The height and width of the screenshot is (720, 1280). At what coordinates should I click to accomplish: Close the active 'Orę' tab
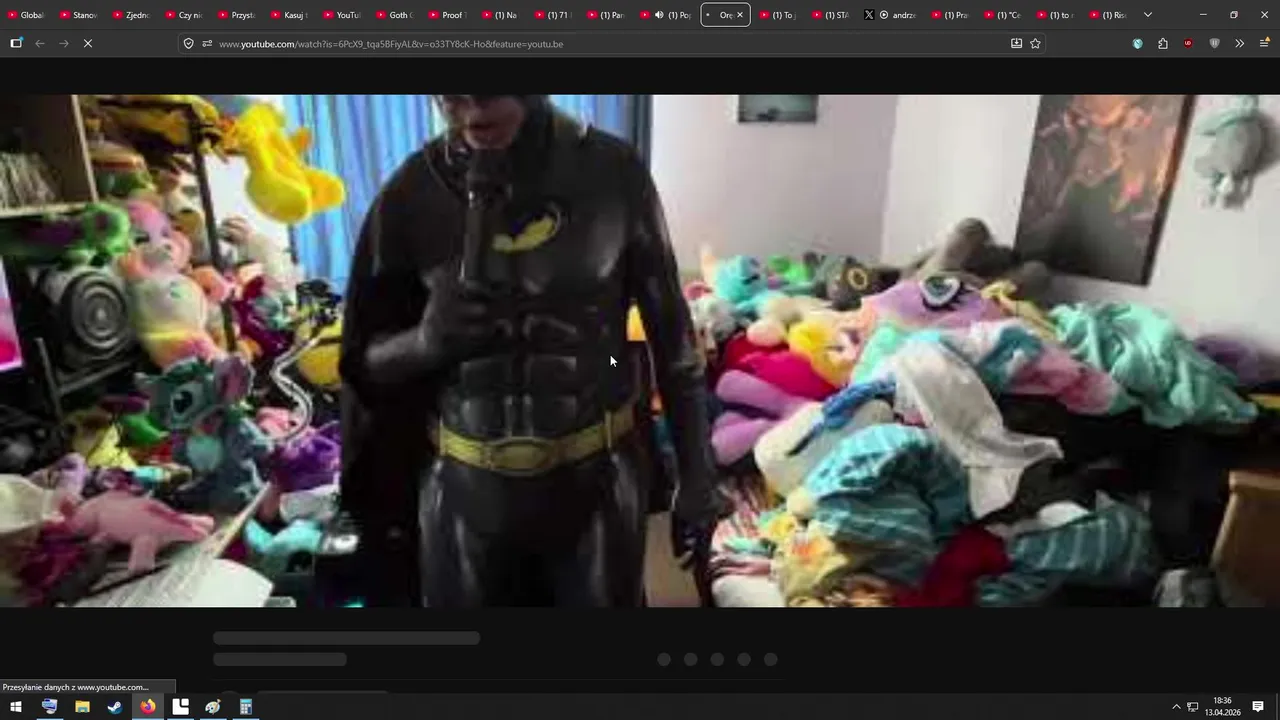(x=740, y=15)
